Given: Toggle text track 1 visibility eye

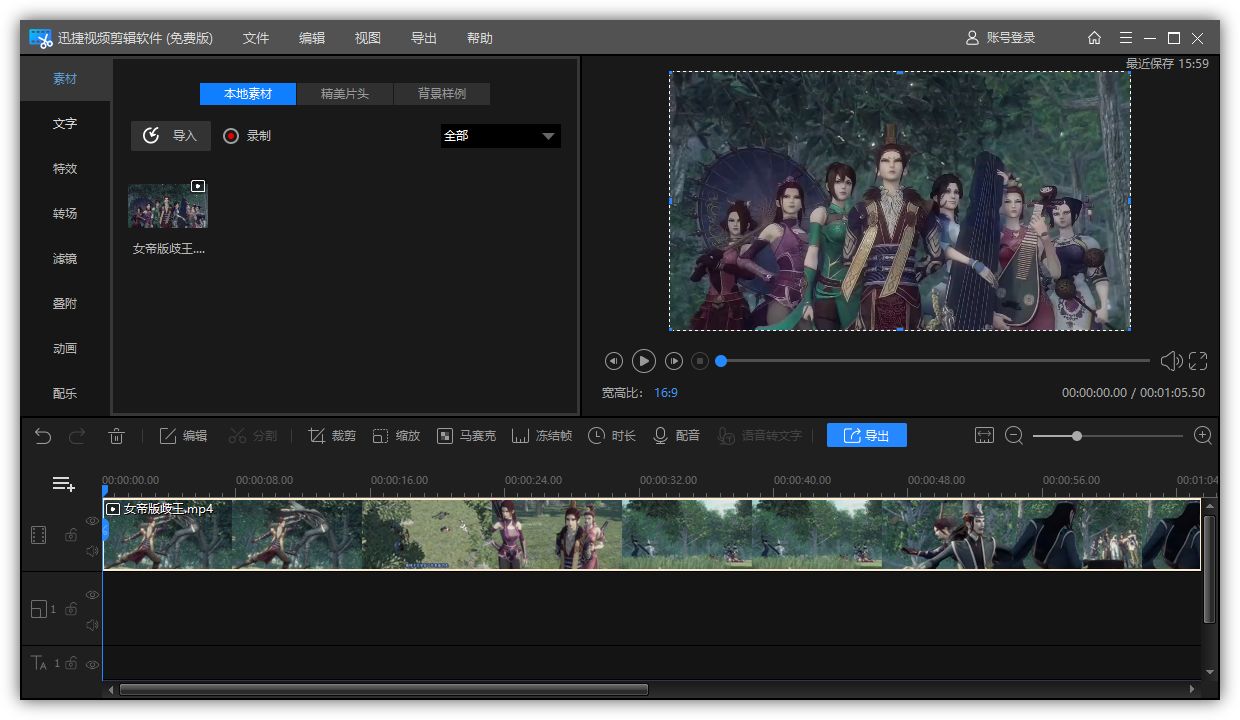Looking at the screenshot, I should pyautogui.click(x=92, y=664).
